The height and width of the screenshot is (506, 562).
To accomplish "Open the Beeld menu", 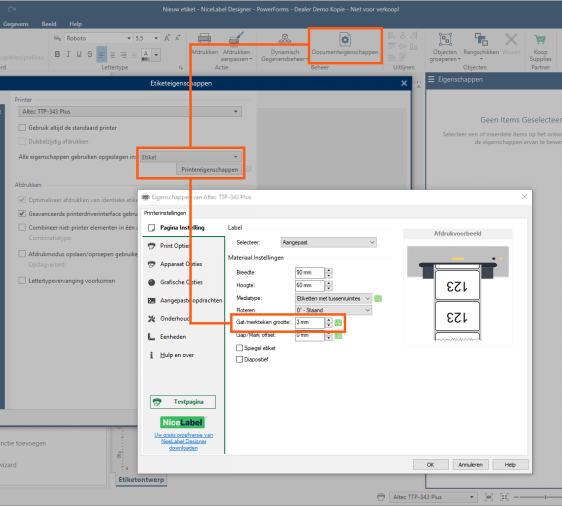I will click(49, 24).
